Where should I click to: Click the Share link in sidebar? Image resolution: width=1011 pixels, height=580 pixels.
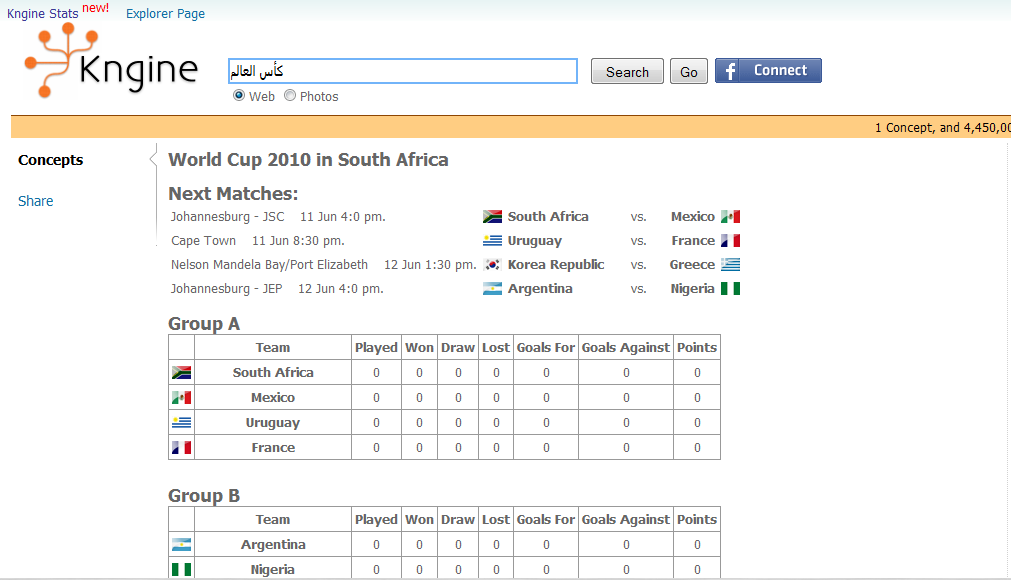35,201
